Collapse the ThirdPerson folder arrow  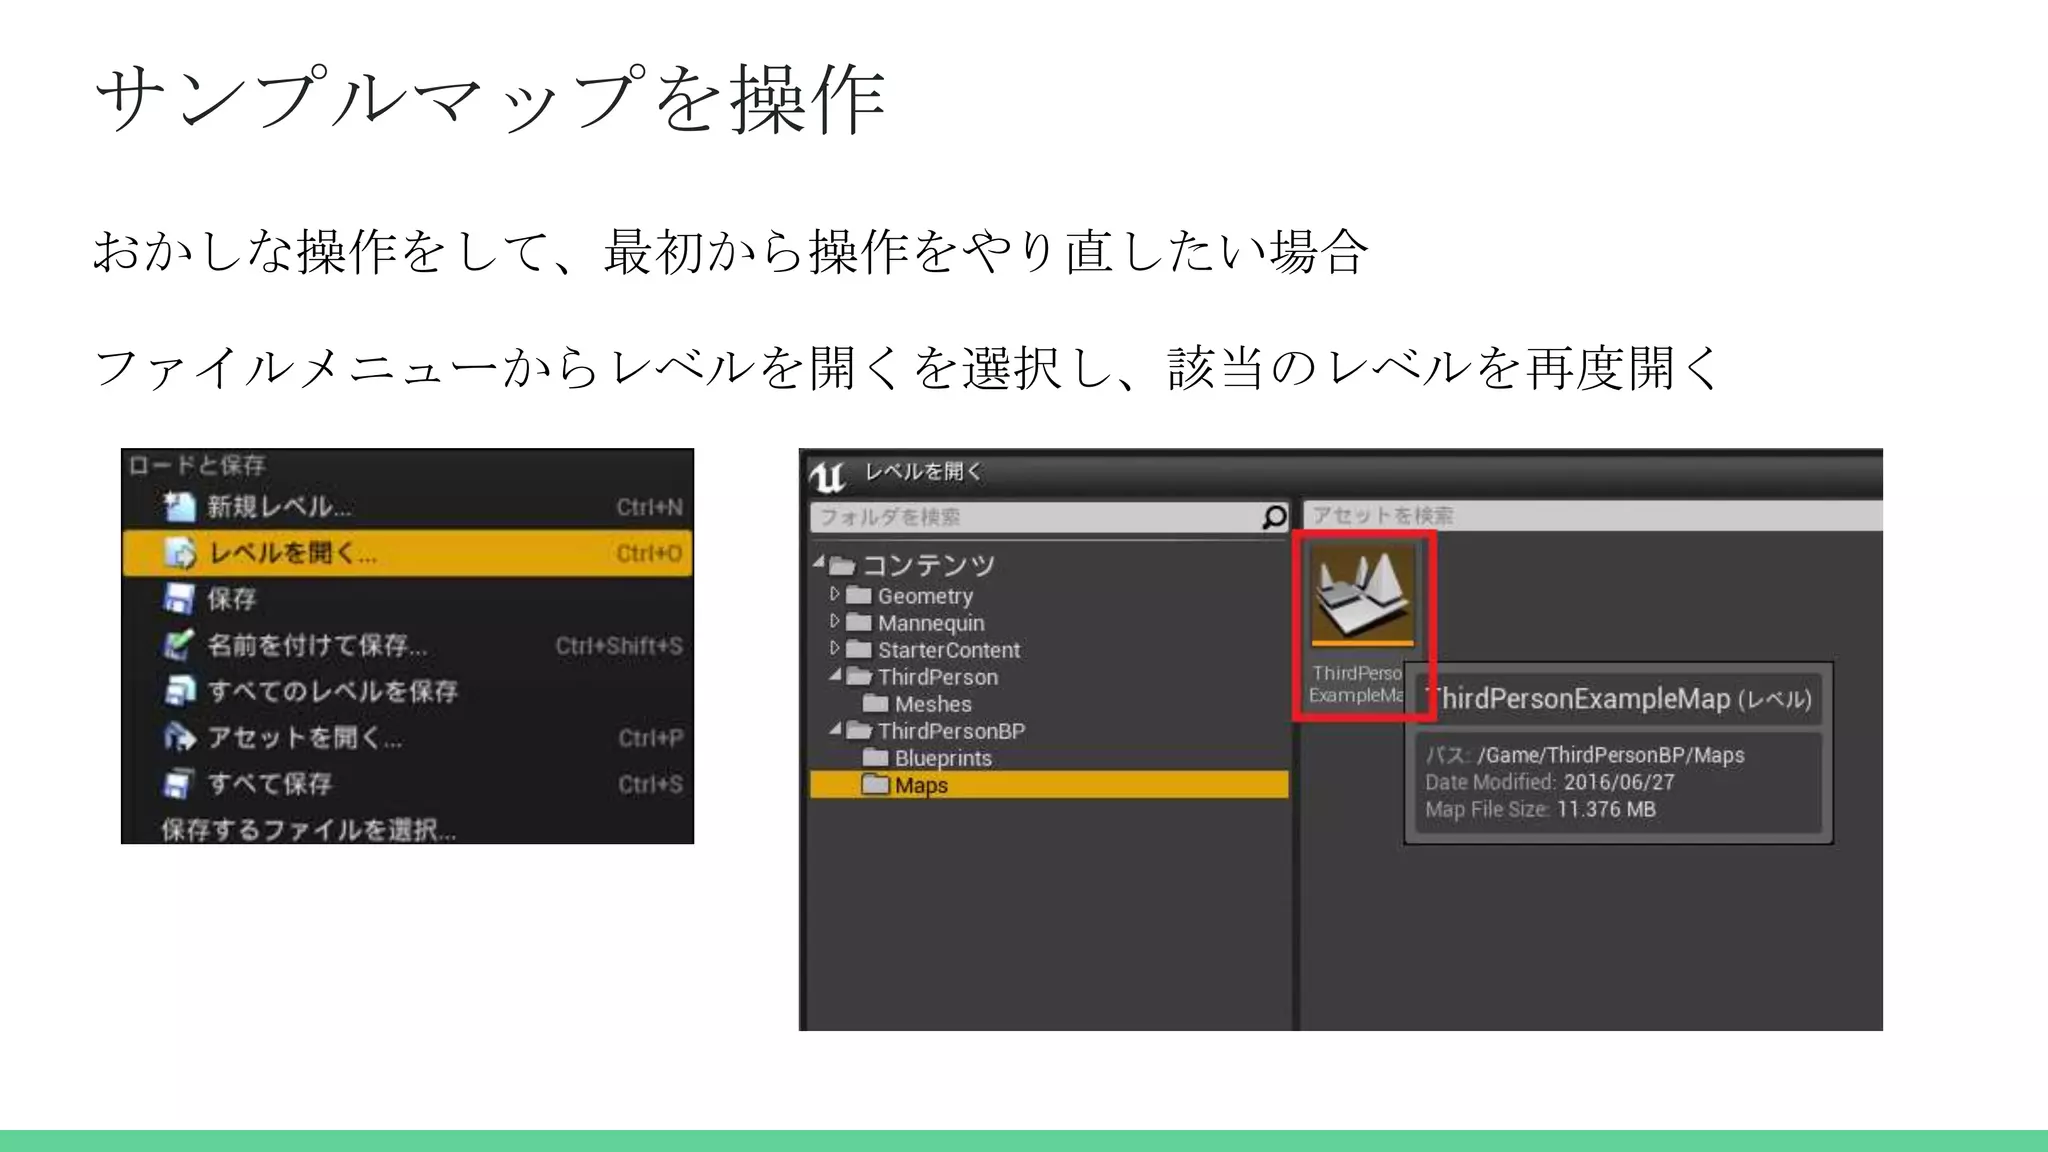(x=835, y=675)
